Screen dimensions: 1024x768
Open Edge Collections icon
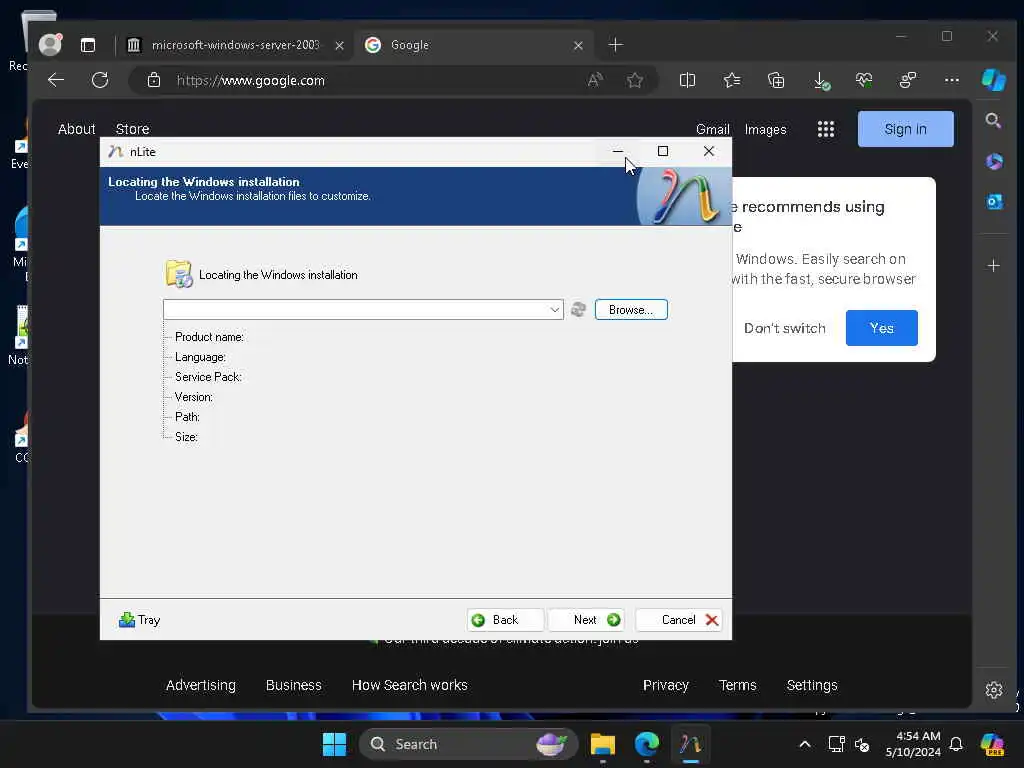click(x=776, y=80)
